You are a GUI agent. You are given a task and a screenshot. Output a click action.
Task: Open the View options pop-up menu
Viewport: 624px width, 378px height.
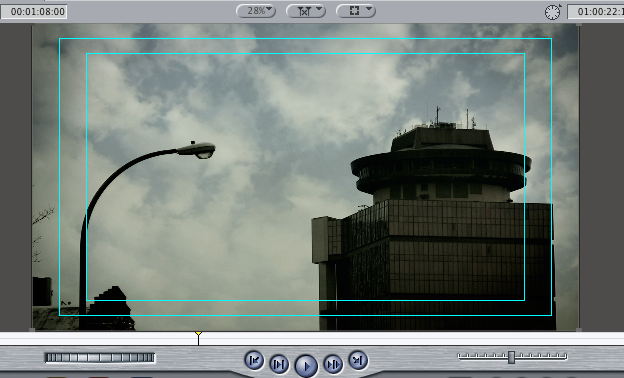point(356,11)
